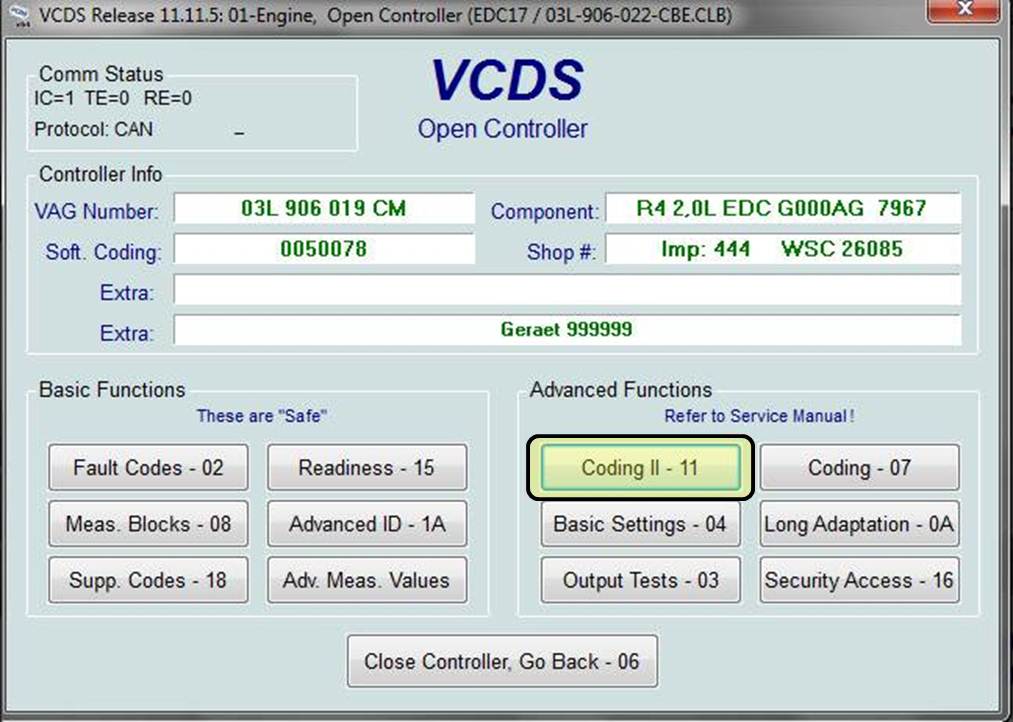Click the 'Protocol: CAN' text
This screenshot has height=722, width=1013.
pos(94,129)
